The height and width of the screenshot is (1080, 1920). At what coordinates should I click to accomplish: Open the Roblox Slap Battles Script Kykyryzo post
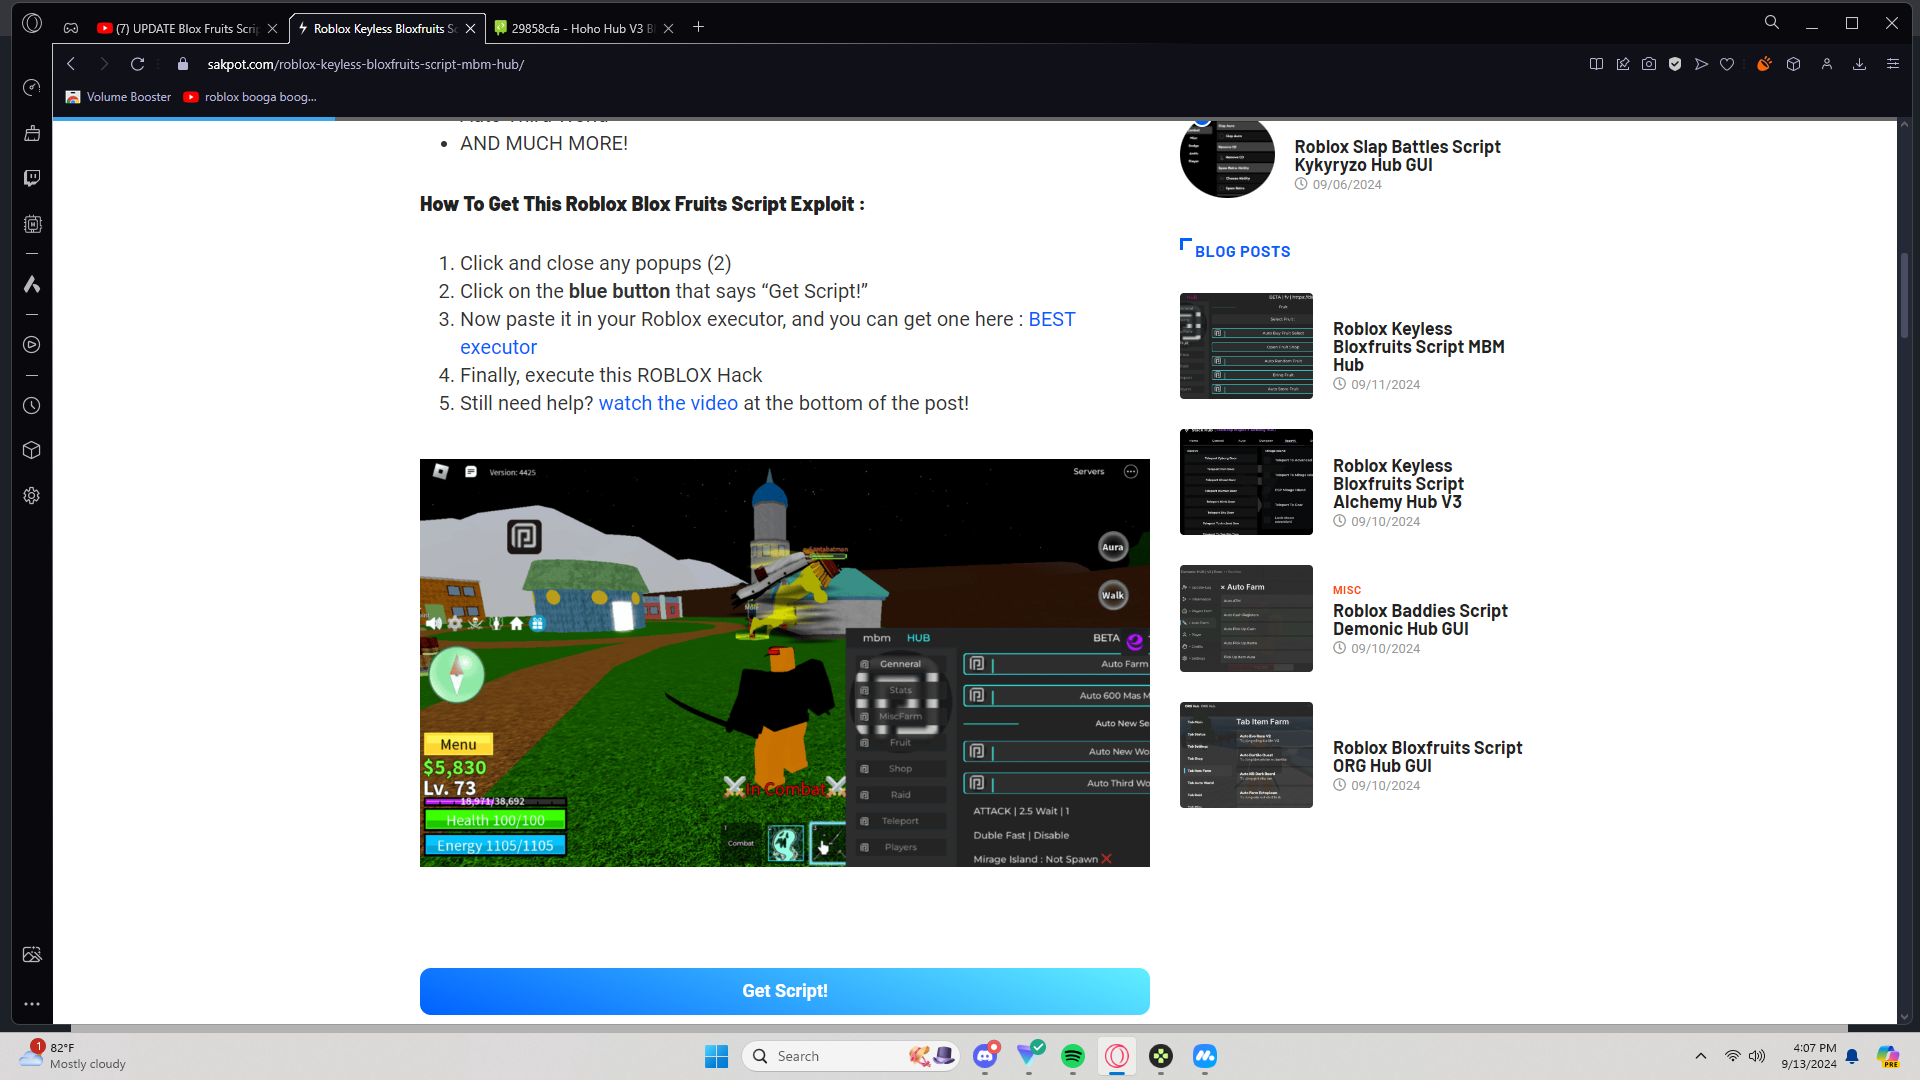point(1397,156)
